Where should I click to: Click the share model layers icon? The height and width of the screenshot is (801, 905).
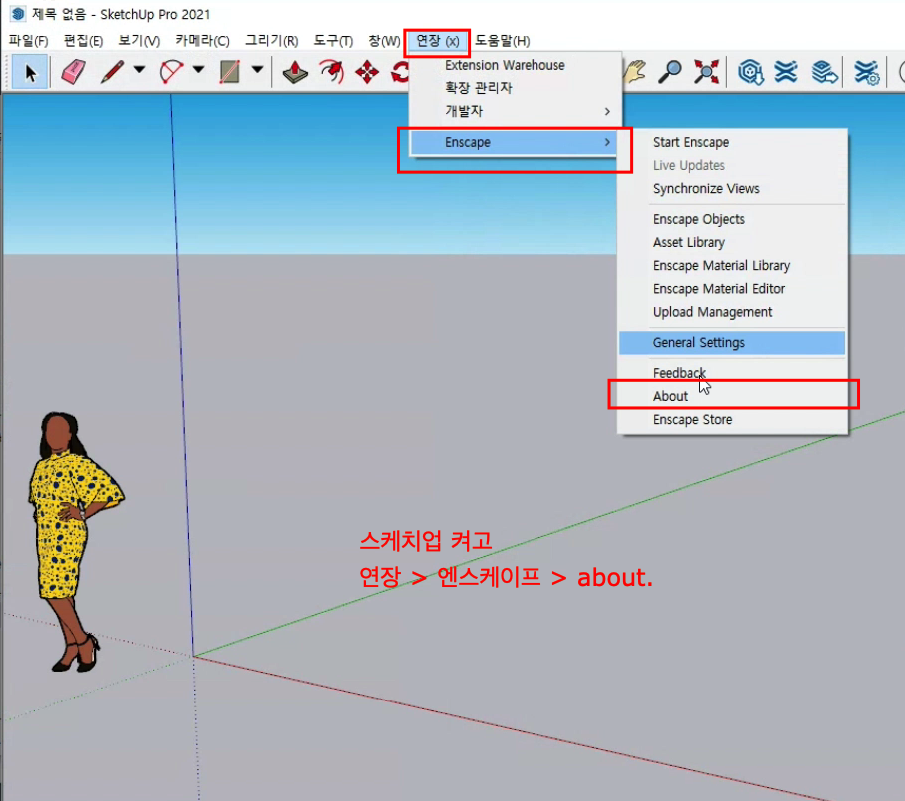[824, 72]
